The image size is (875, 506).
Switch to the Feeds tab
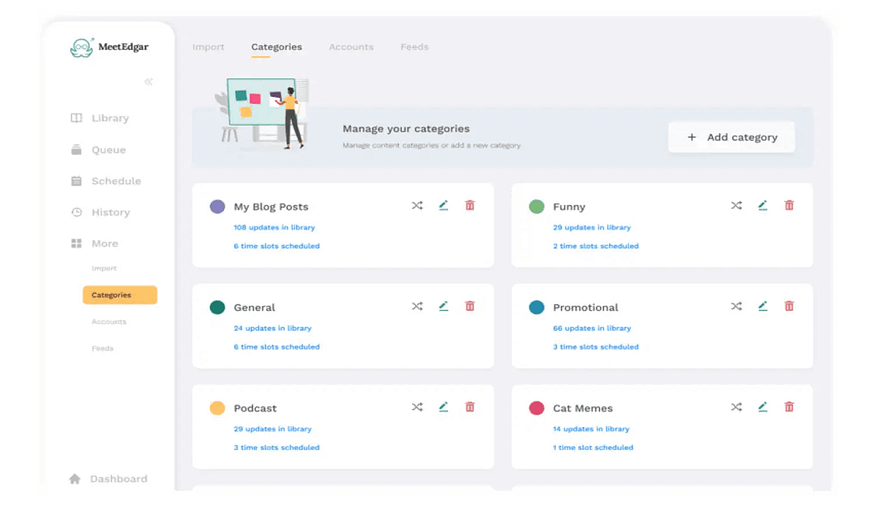pyautogui.click(x=415, y=47)
